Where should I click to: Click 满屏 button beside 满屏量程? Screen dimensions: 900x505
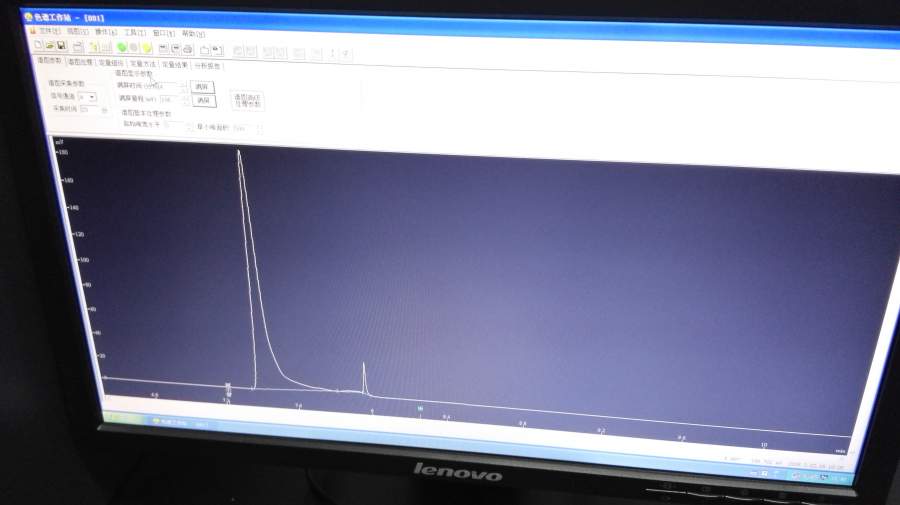point(204,100)
